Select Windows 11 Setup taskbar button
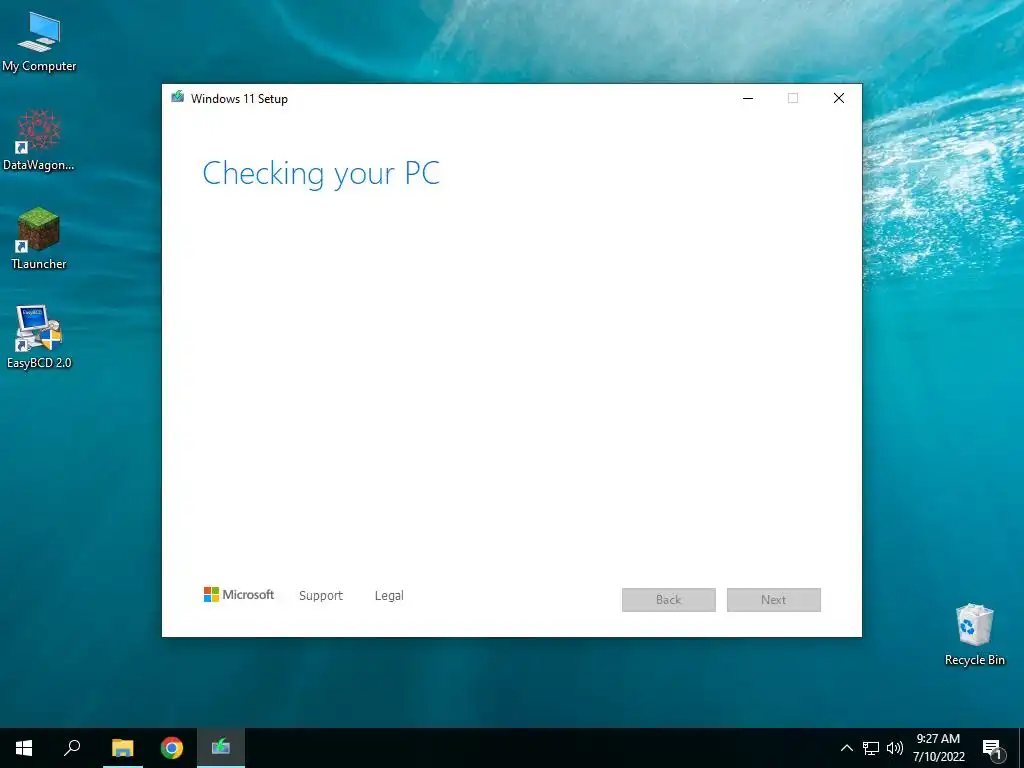The height and width of the screenshot is (768, 1024). 221,748
